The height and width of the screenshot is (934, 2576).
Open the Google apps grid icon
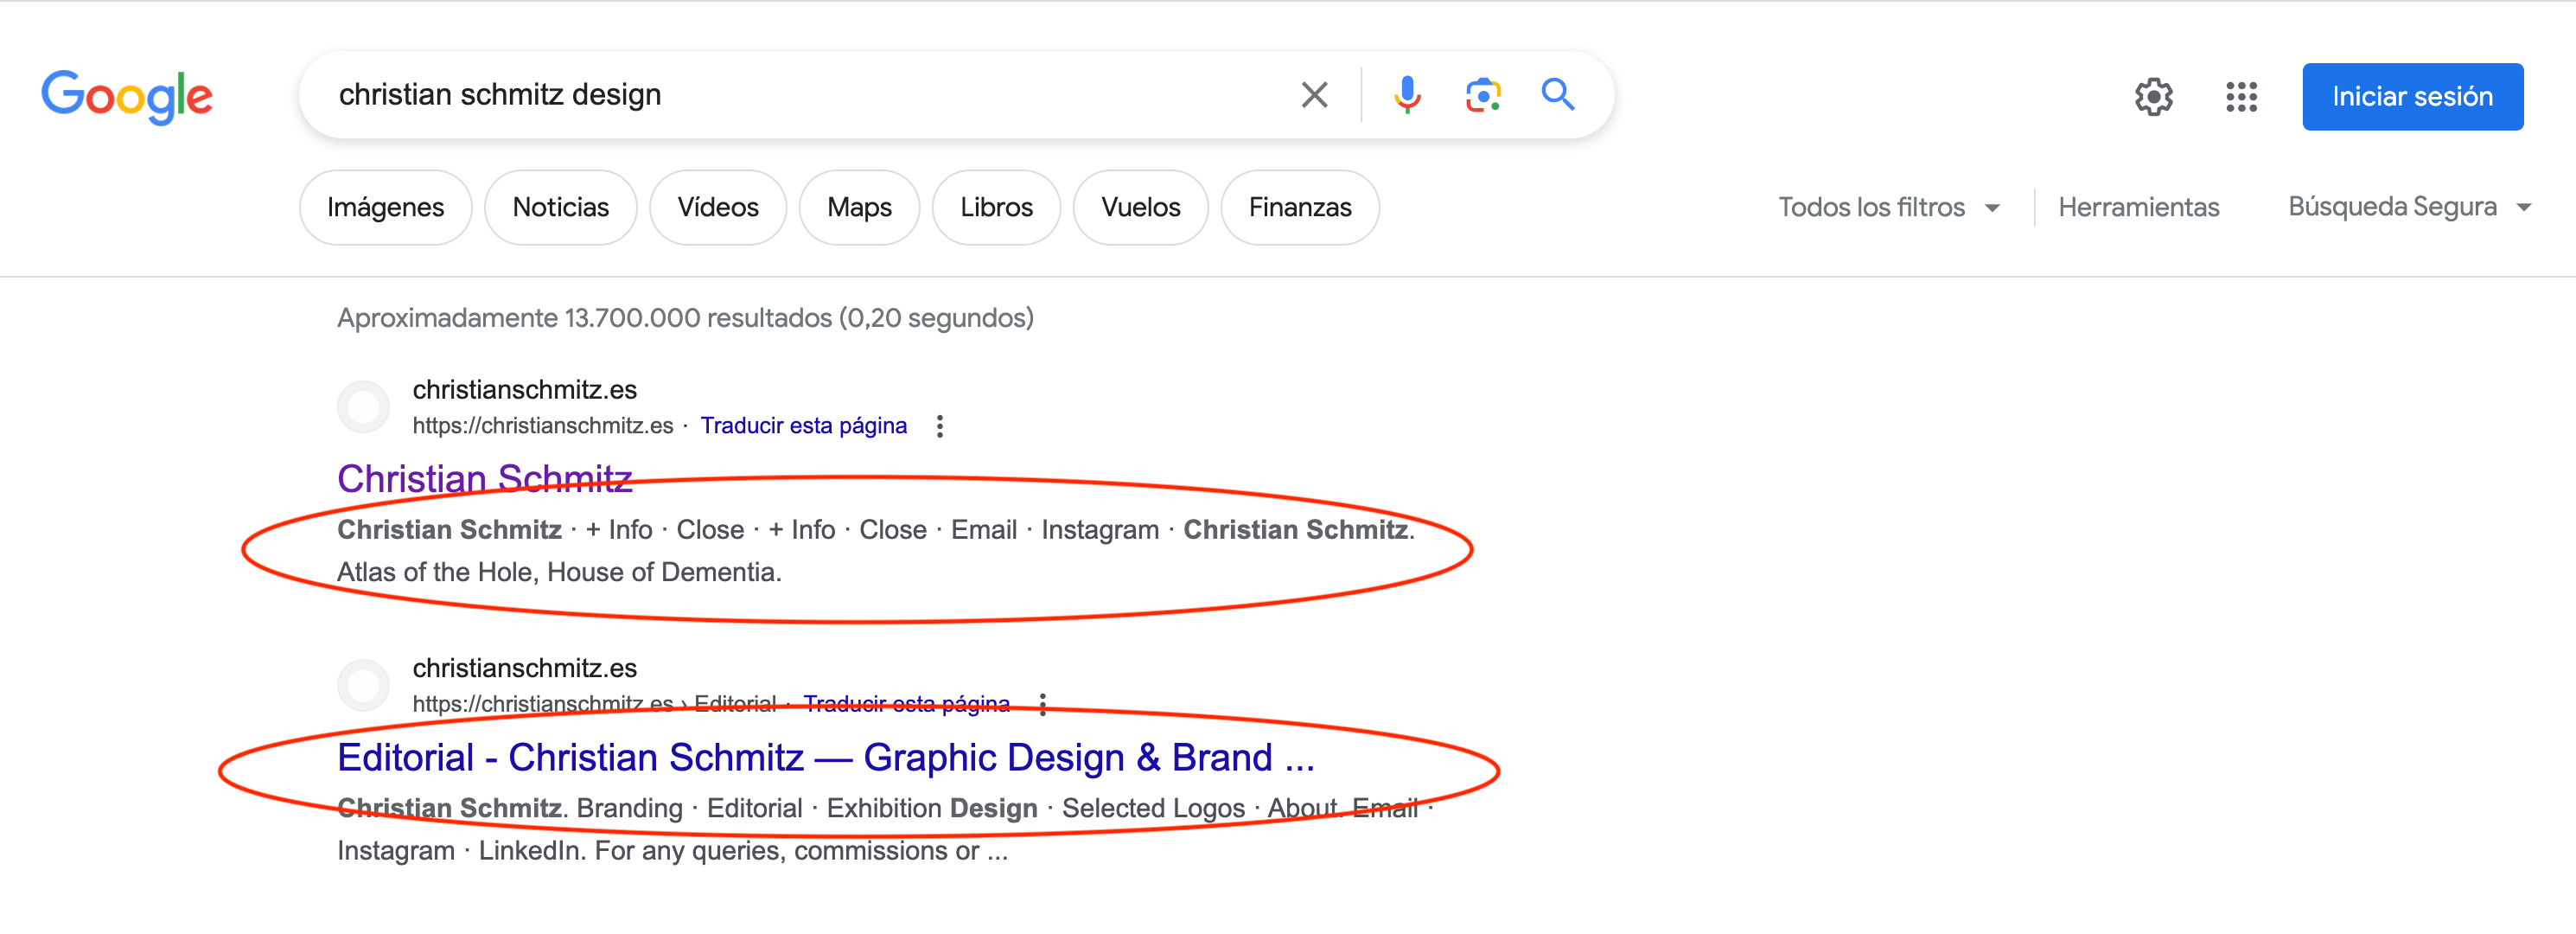2241,97
